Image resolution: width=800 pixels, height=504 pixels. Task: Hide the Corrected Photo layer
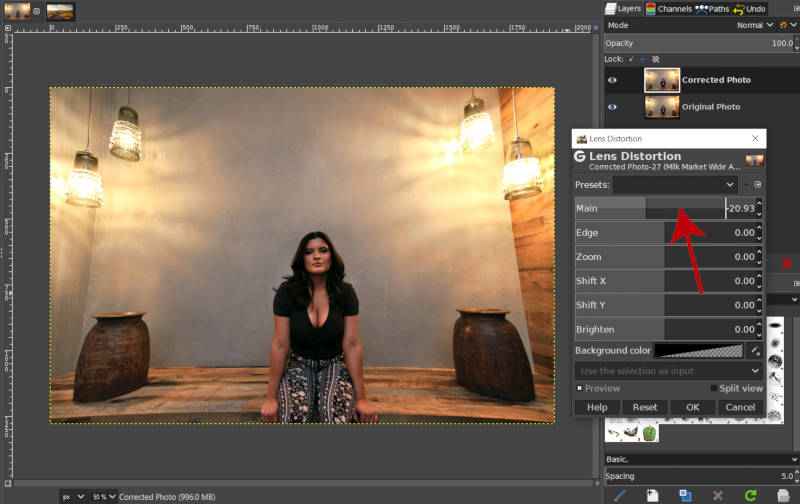(612, 80)
